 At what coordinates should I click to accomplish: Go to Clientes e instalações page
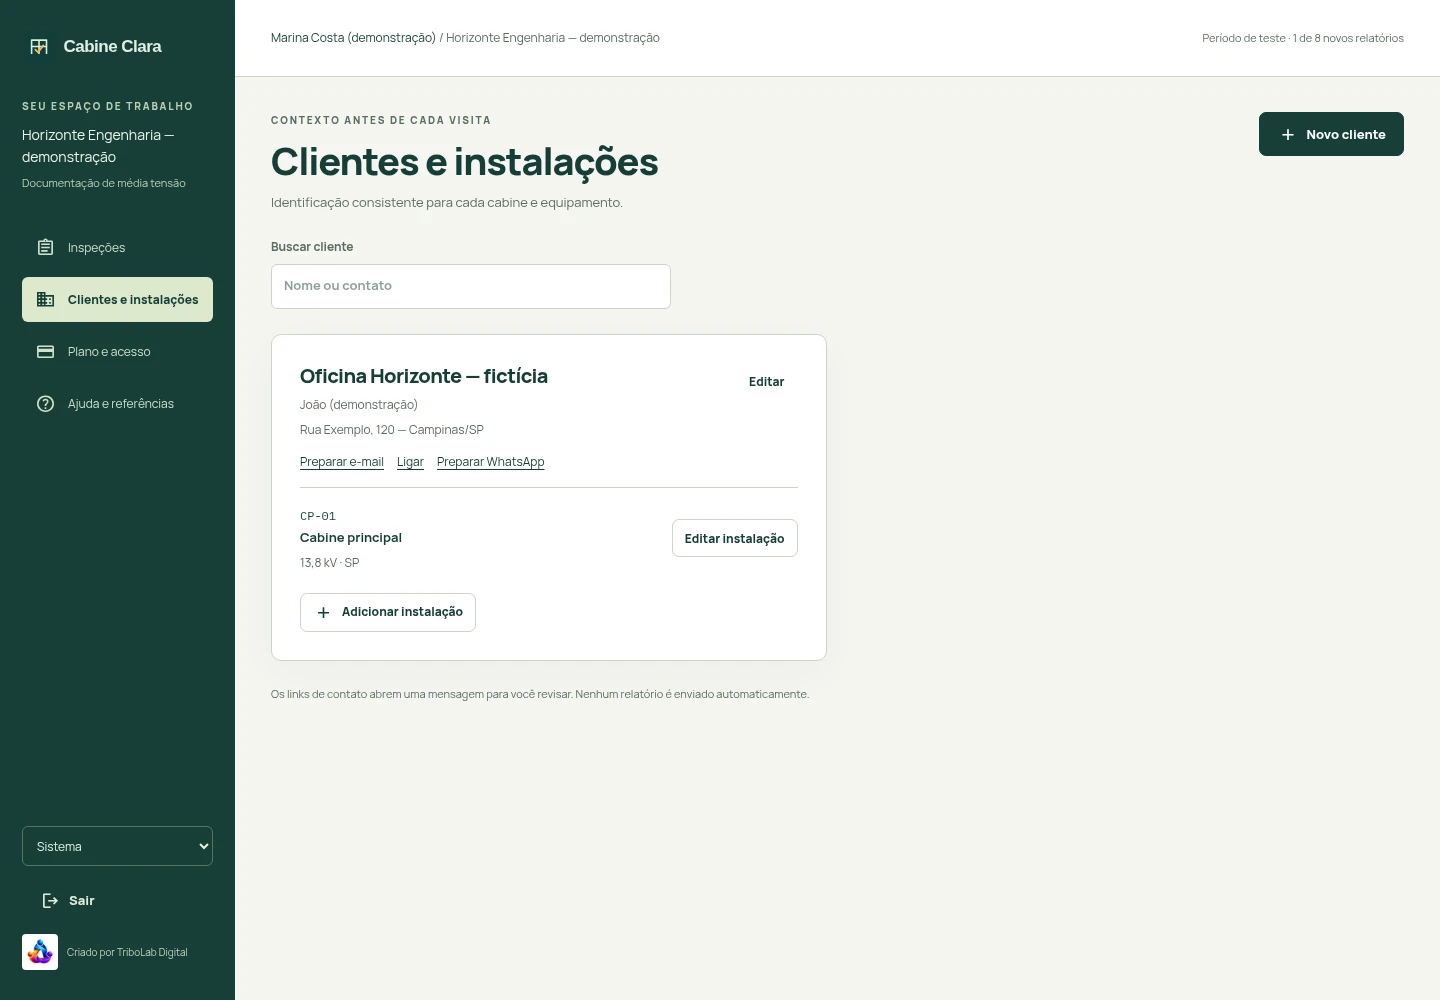pyautogui.click(x=117, y=299)
